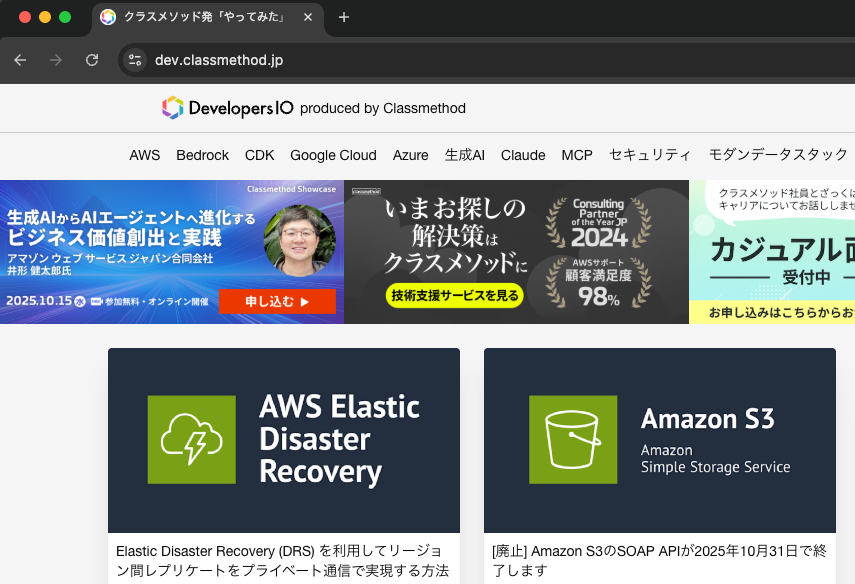This screenshot has height=584, width=855.
Task: Open the セキュリティ category
Action: (650, 155)
